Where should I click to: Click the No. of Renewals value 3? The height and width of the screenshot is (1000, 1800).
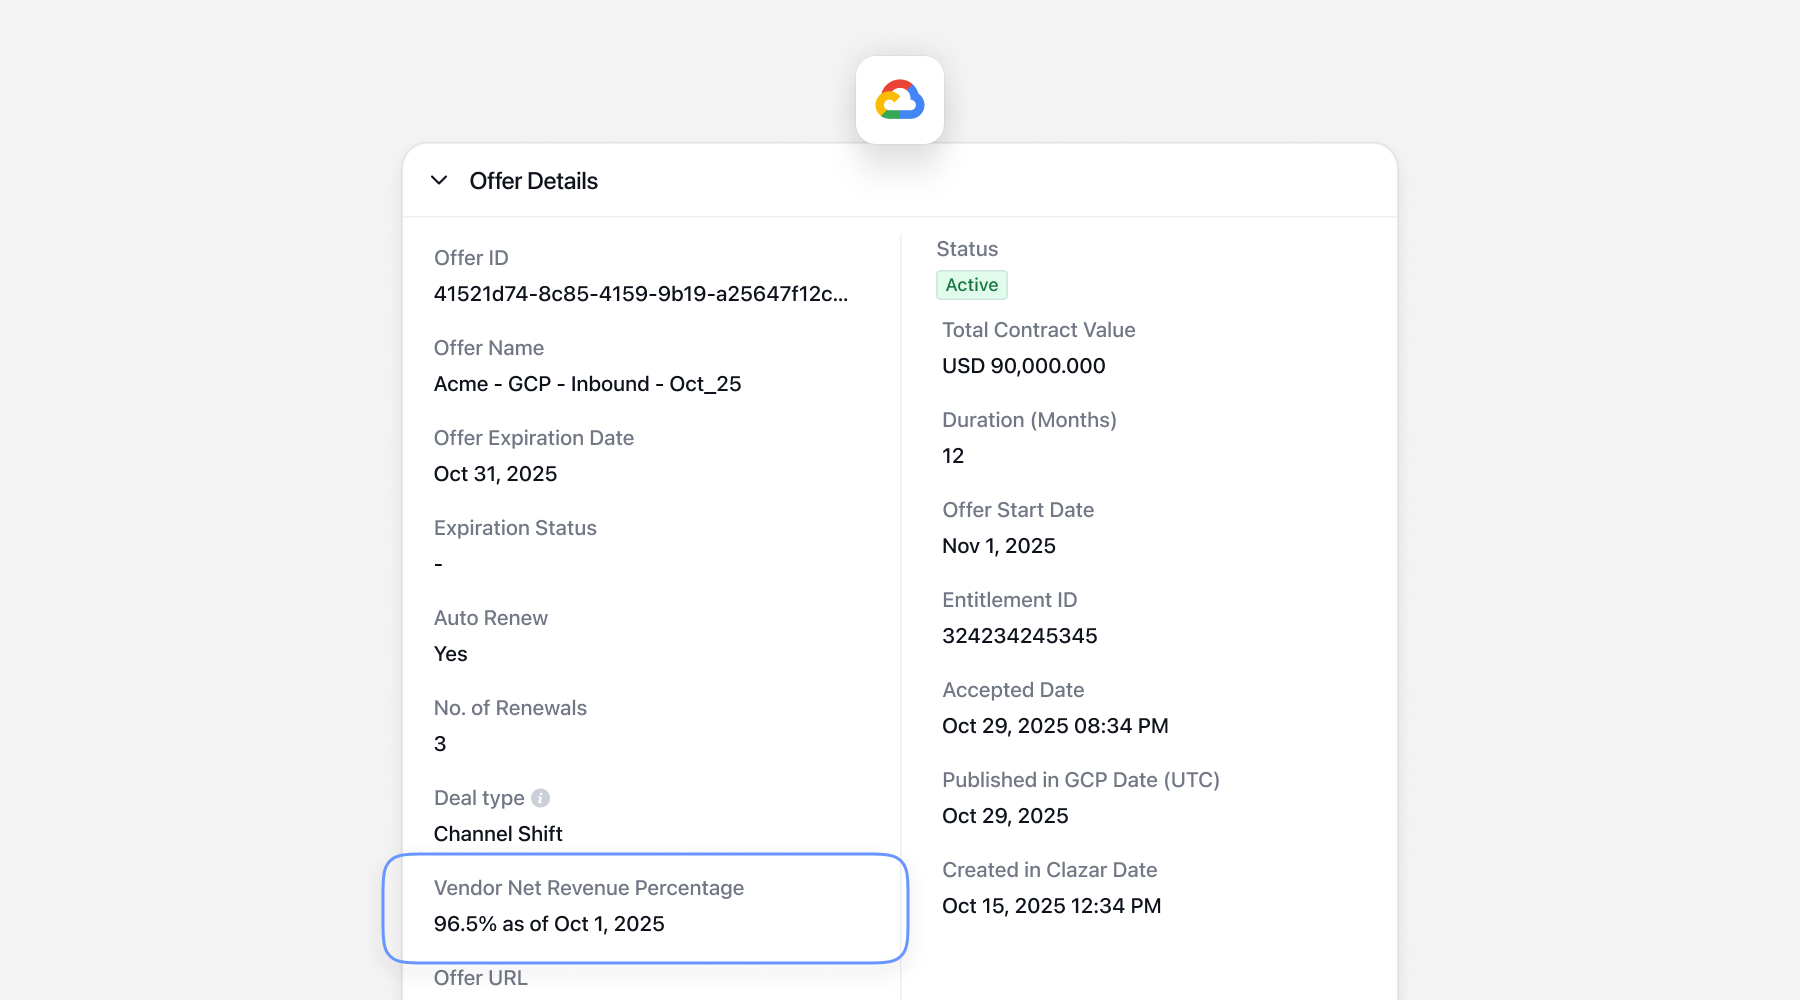(440, 744)
